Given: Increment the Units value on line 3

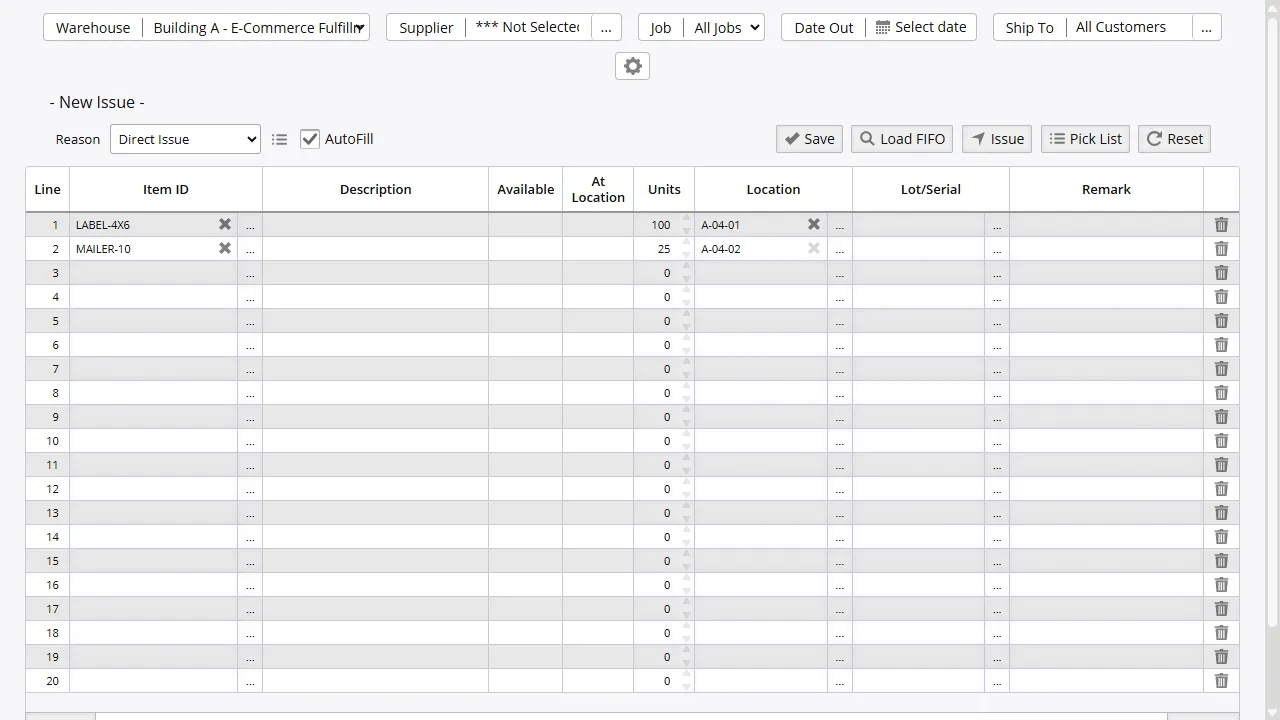Looking at the screenshot, I should point(686,267).
